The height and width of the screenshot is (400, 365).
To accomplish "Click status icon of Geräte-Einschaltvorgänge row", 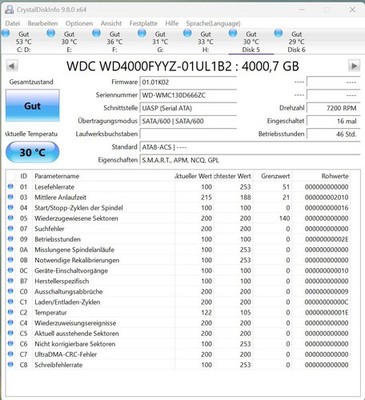I will (x=11, y=270).
